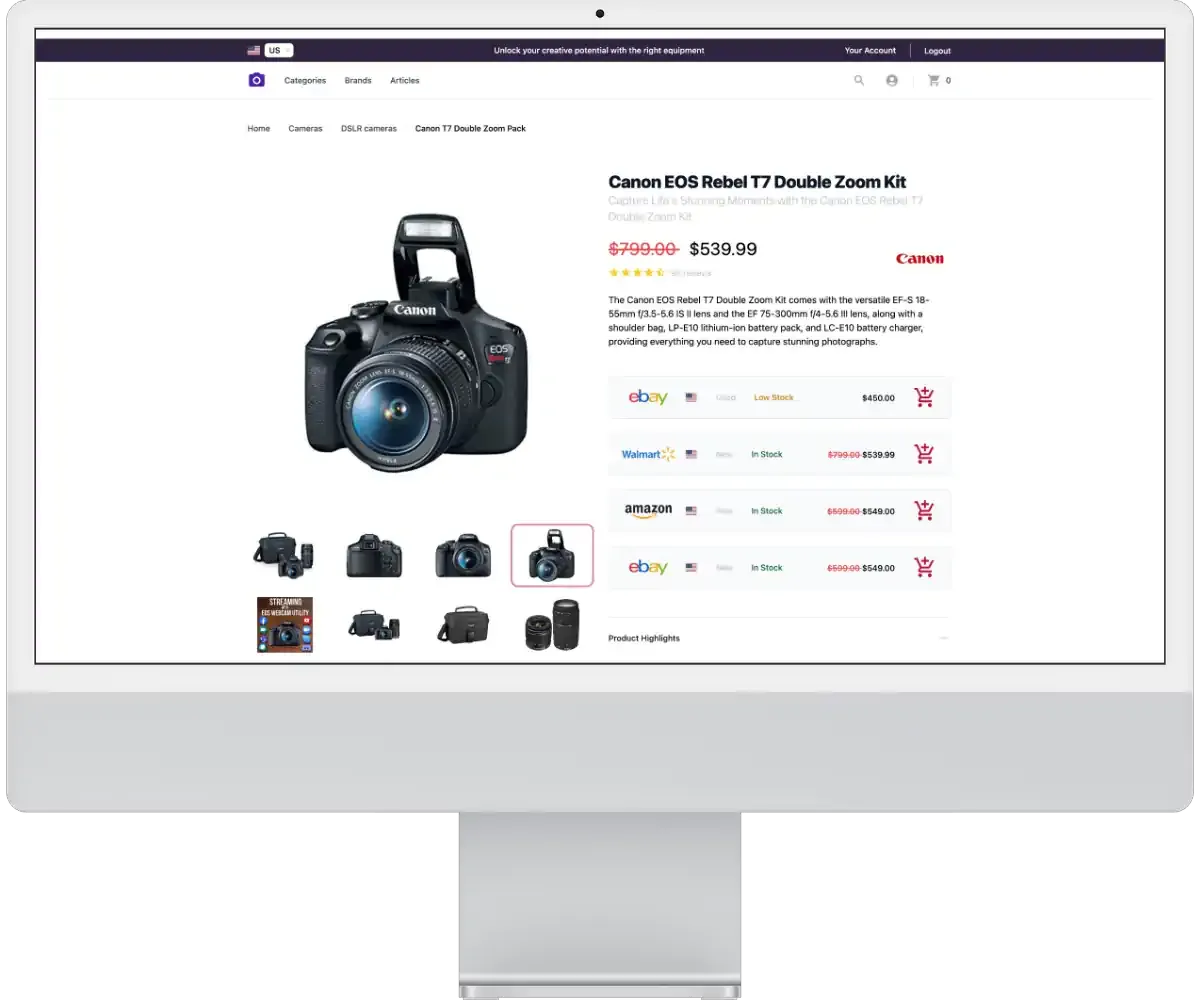Add the $450.00 used eBay offer to cart
The height and width of the screenshot is (1000, 1200).
925,397
